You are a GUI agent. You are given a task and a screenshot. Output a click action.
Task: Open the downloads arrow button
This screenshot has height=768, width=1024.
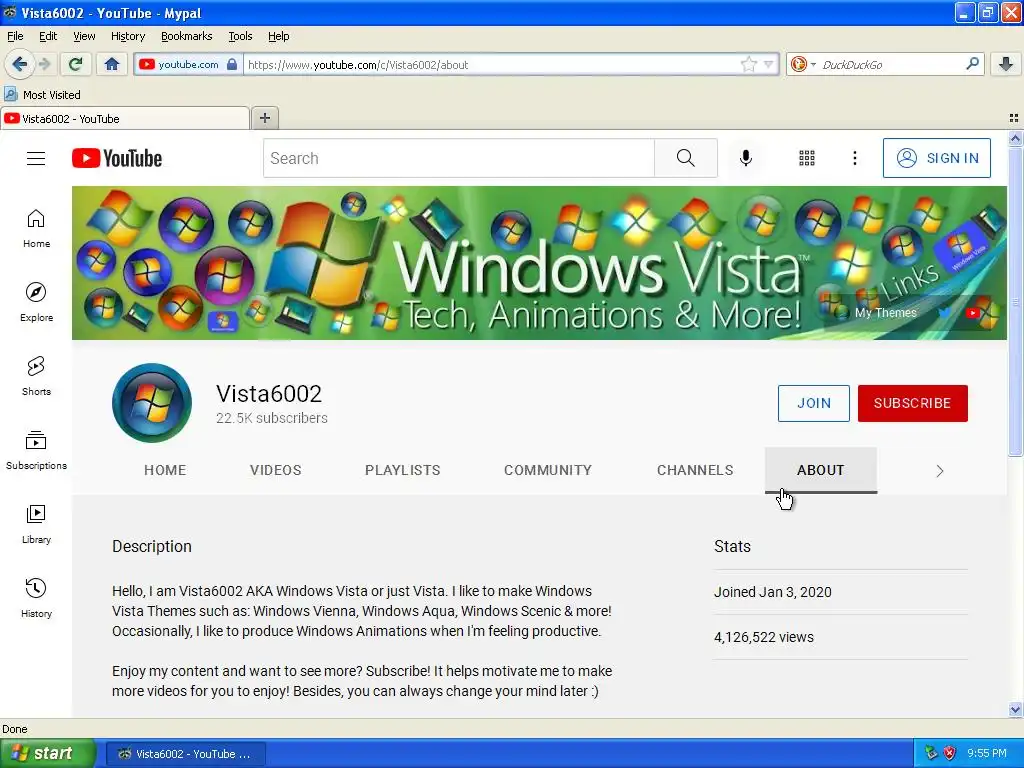coord(1006,64)
